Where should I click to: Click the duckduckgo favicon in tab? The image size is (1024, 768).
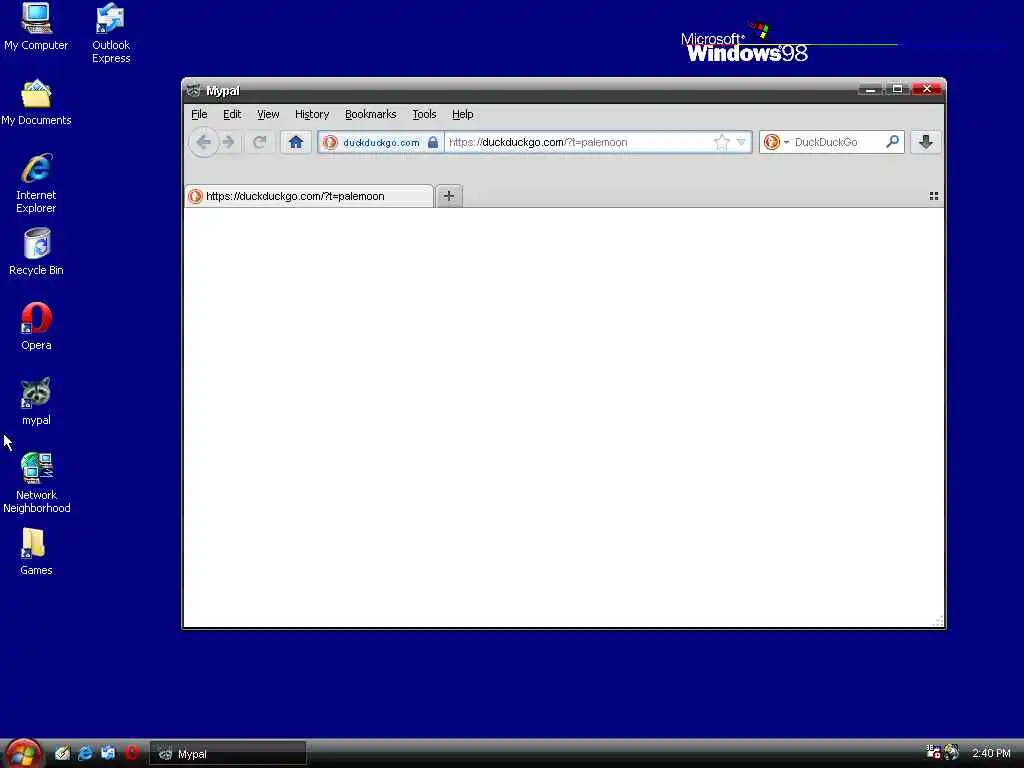click(195, 196)
